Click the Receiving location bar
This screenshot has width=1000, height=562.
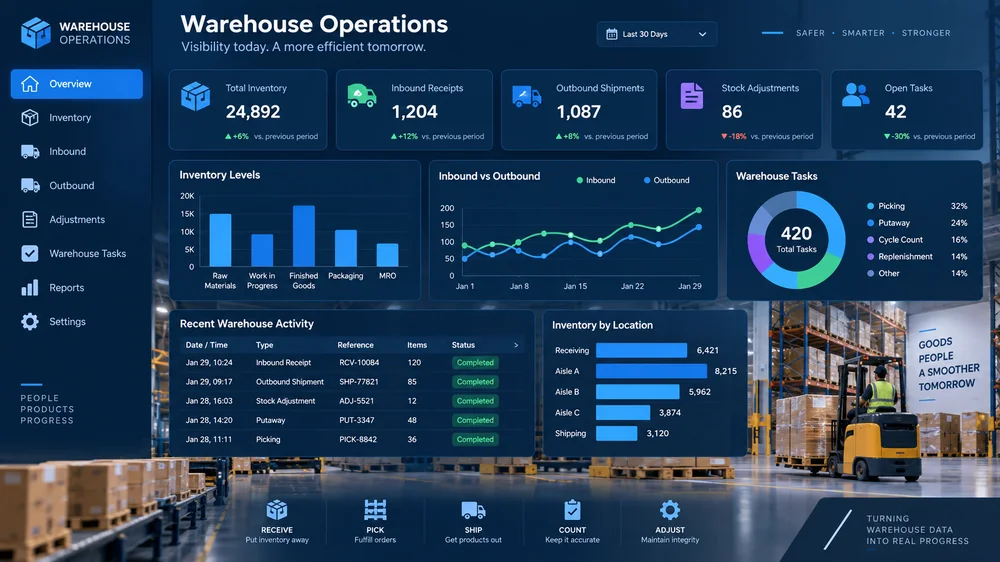click(642, 350)
